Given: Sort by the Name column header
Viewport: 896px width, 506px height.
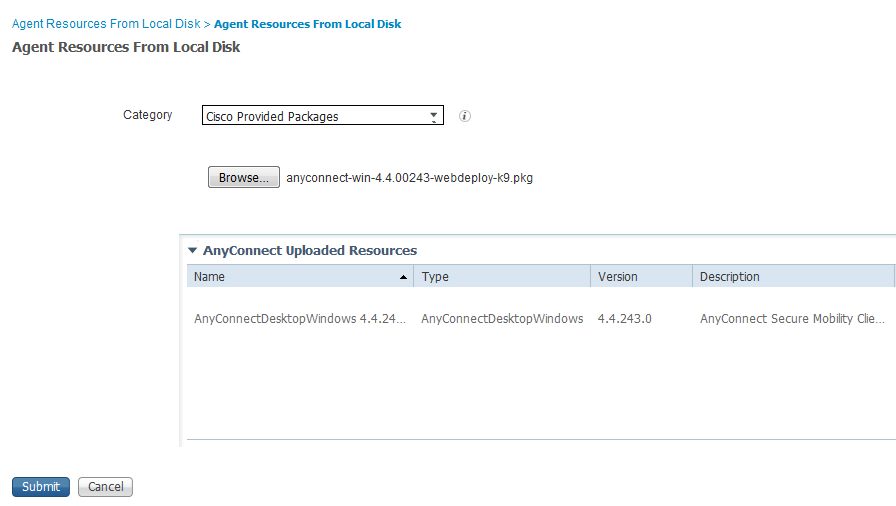Looking at the screenshot, I should point(300,276).
